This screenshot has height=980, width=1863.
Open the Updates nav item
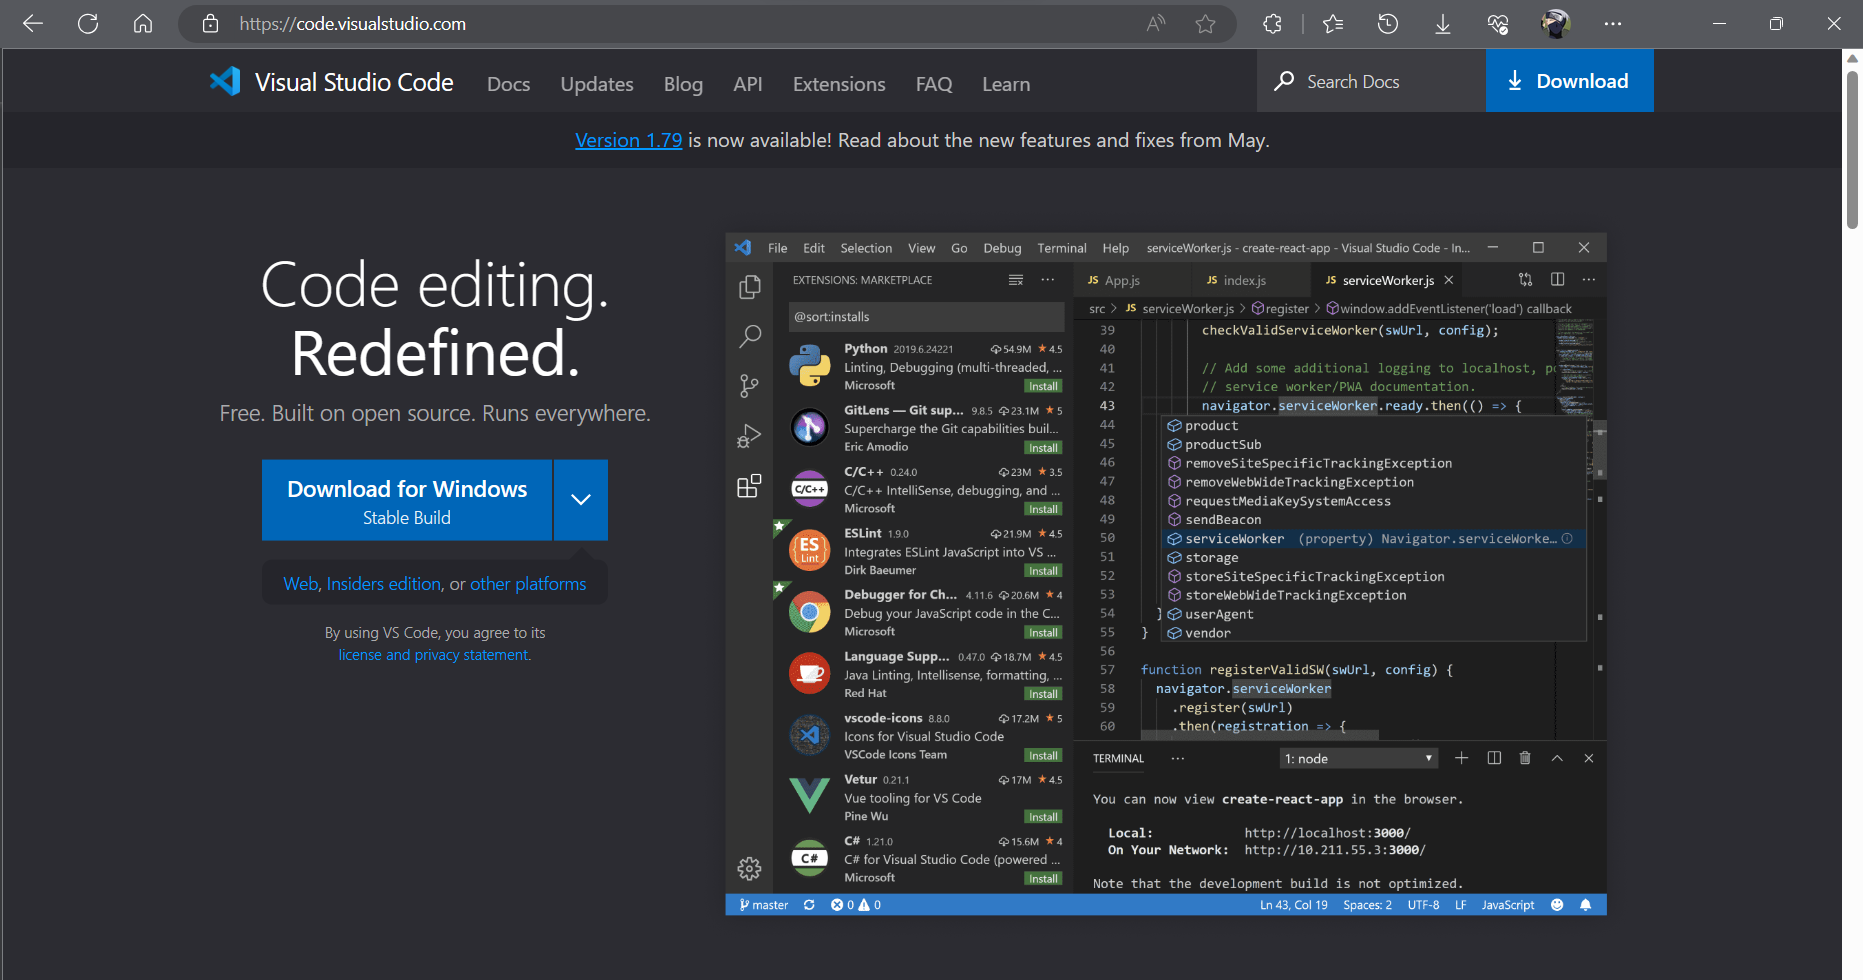point(597,84)
